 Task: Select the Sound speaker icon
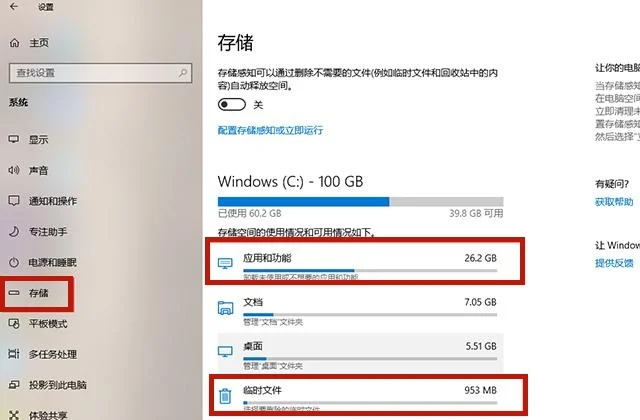click(14, 170)
